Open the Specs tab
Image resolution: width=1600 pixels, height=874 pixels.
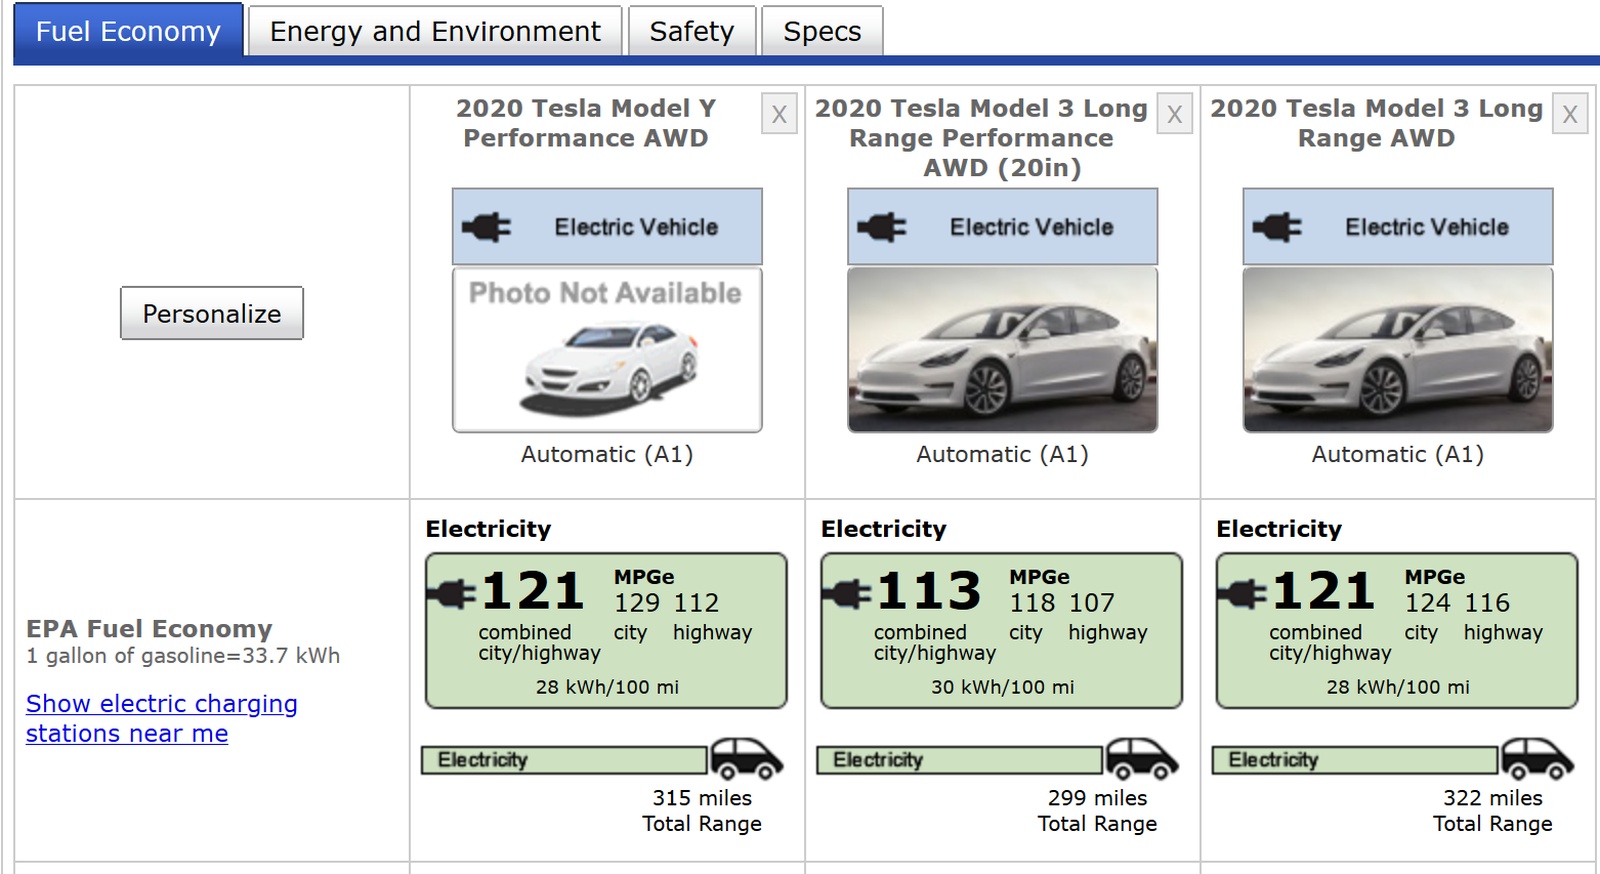coord(822,31)
